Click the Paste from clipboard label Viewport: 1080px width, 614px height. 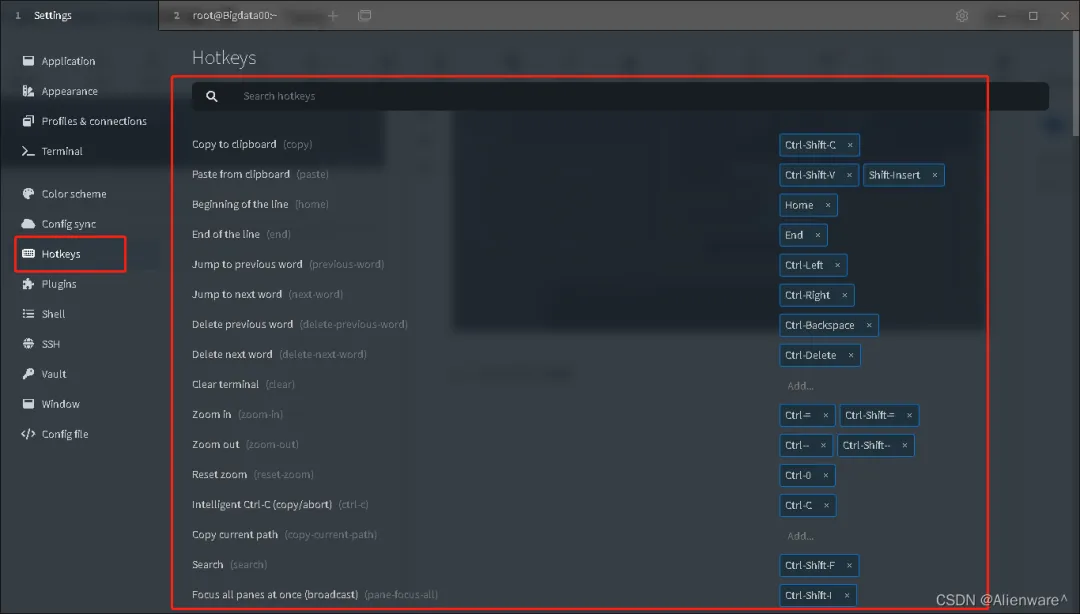coord(241,174)
